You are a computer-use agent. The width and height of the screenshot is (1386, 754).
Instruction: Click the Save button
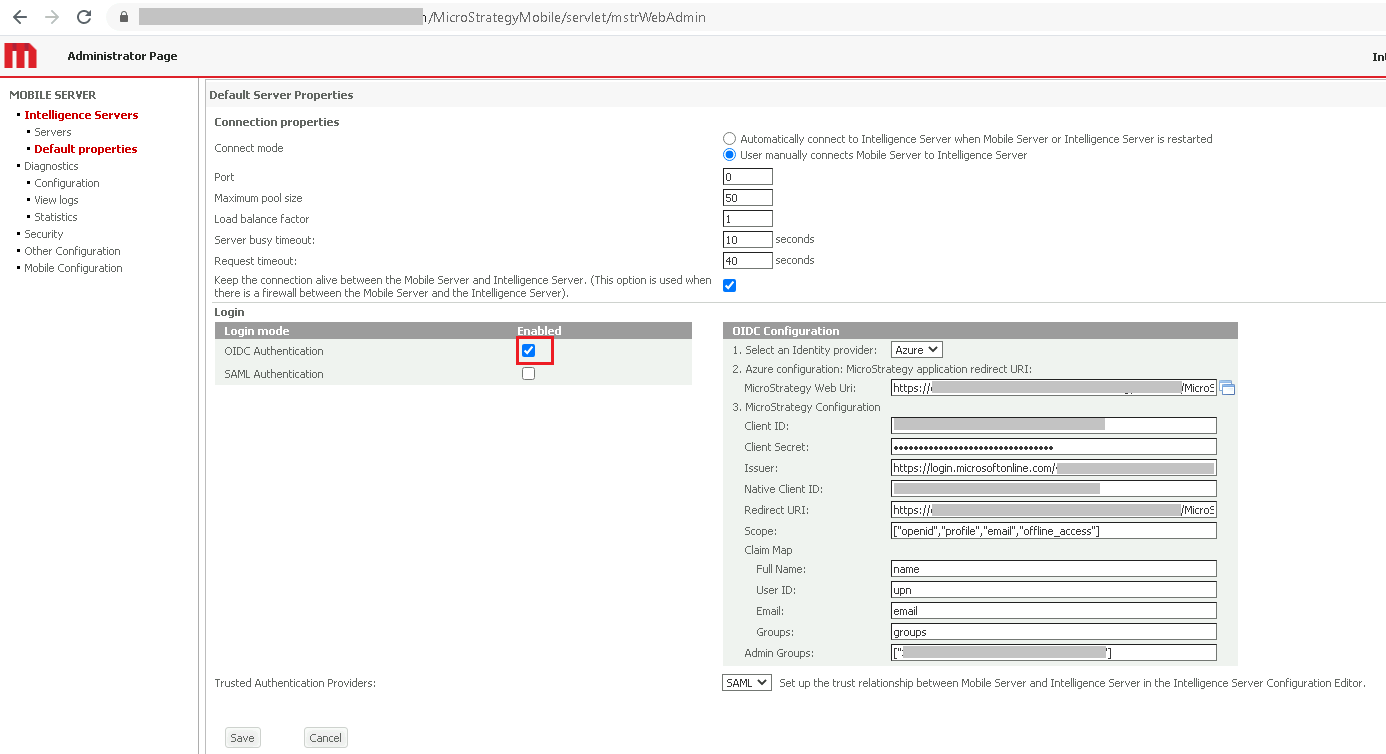[x=242, y=738]
